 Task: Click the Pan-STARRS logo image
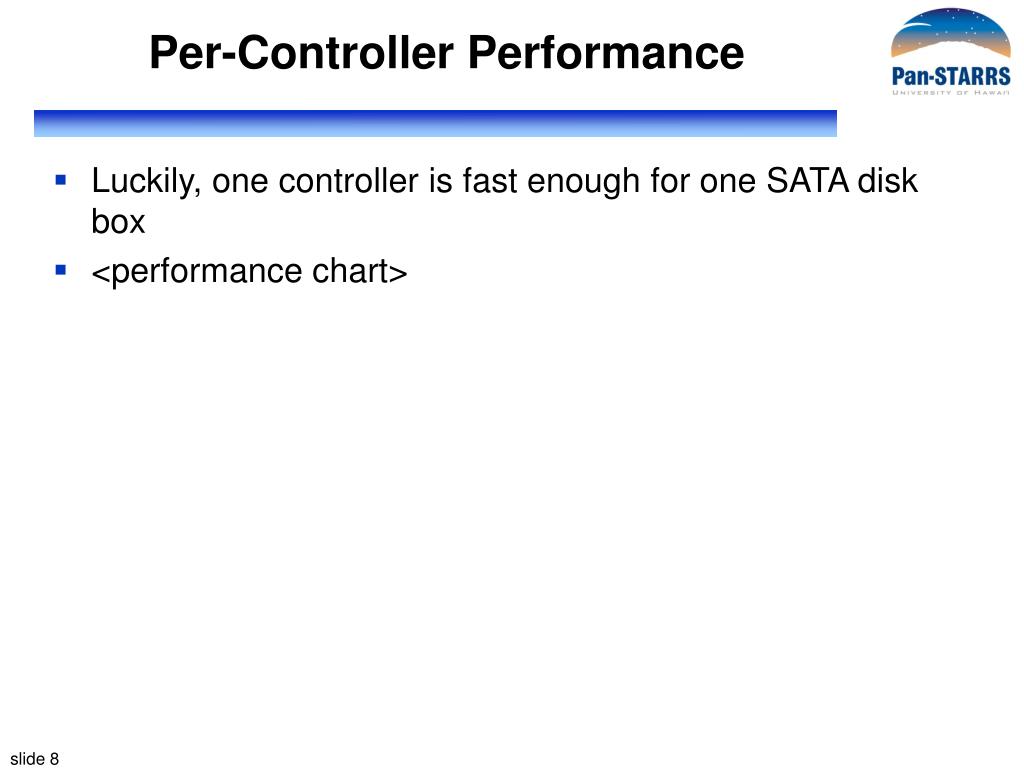click(950, 52)
